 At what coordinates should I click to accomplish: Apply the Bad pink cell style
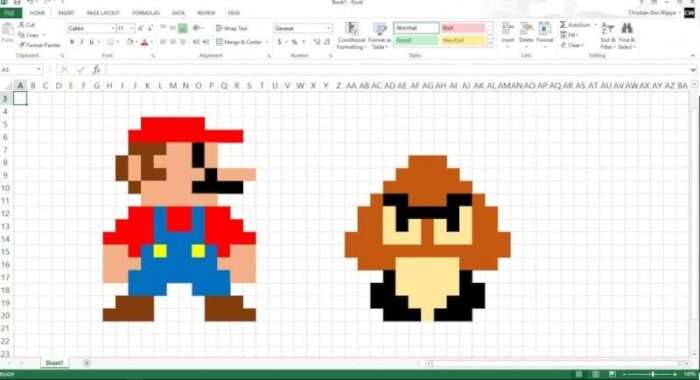coord(463,28)
